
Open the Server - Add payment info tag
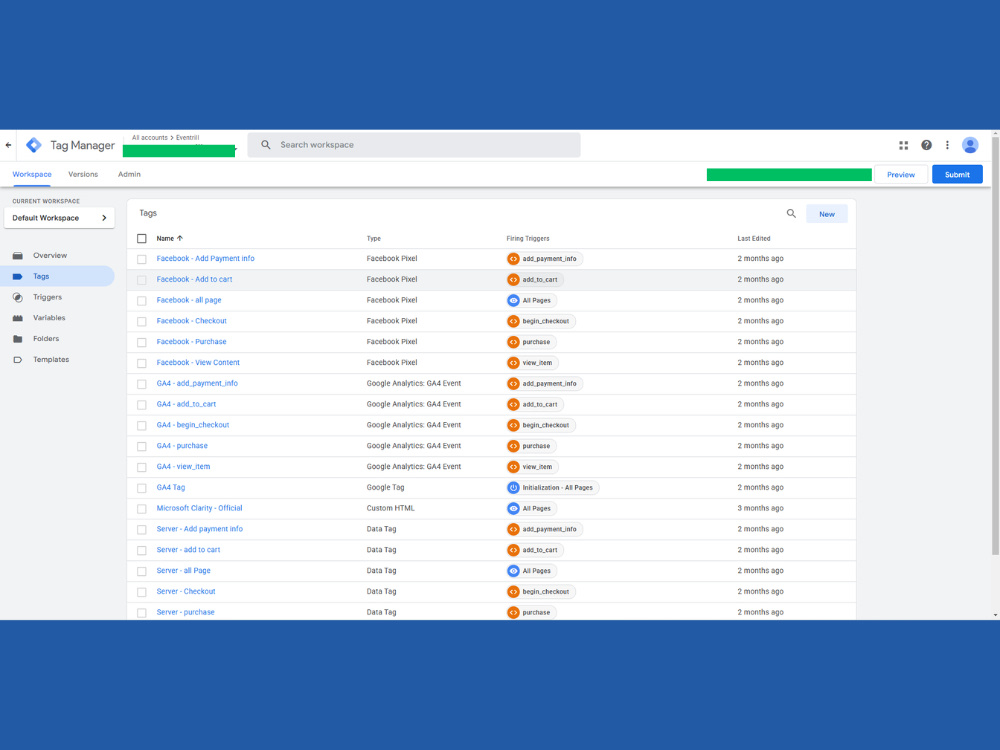[200, 529]
